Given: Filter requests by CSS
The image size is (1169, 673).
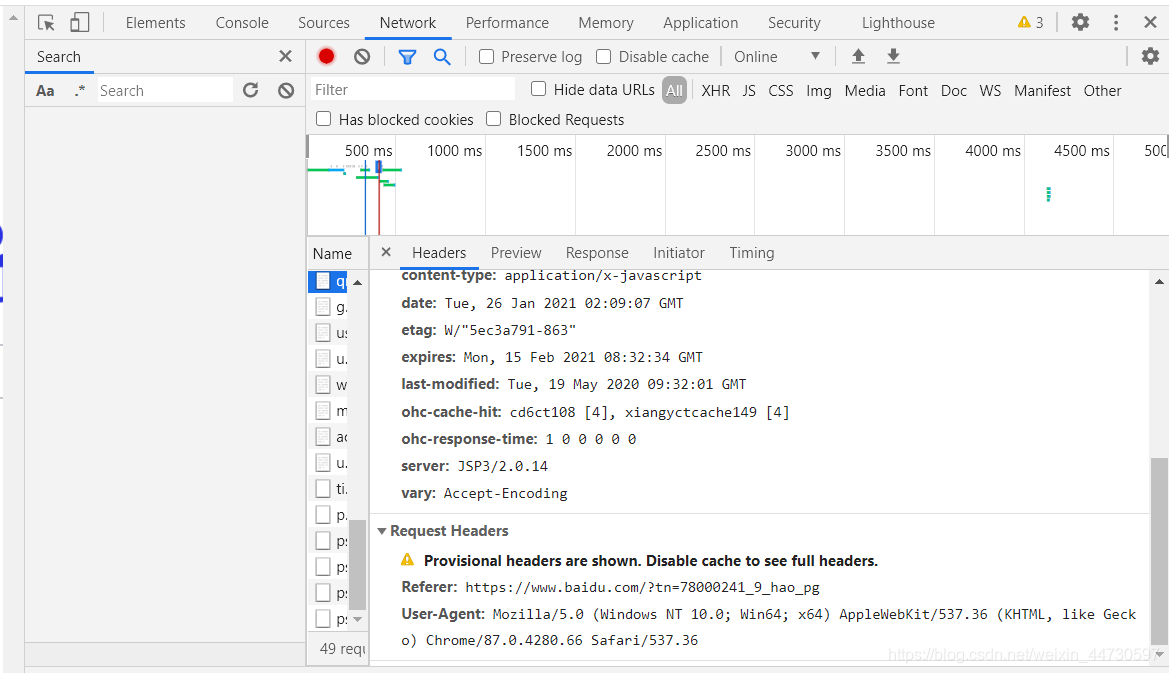Looking at the screenshot, I should [x=781, y=91].
